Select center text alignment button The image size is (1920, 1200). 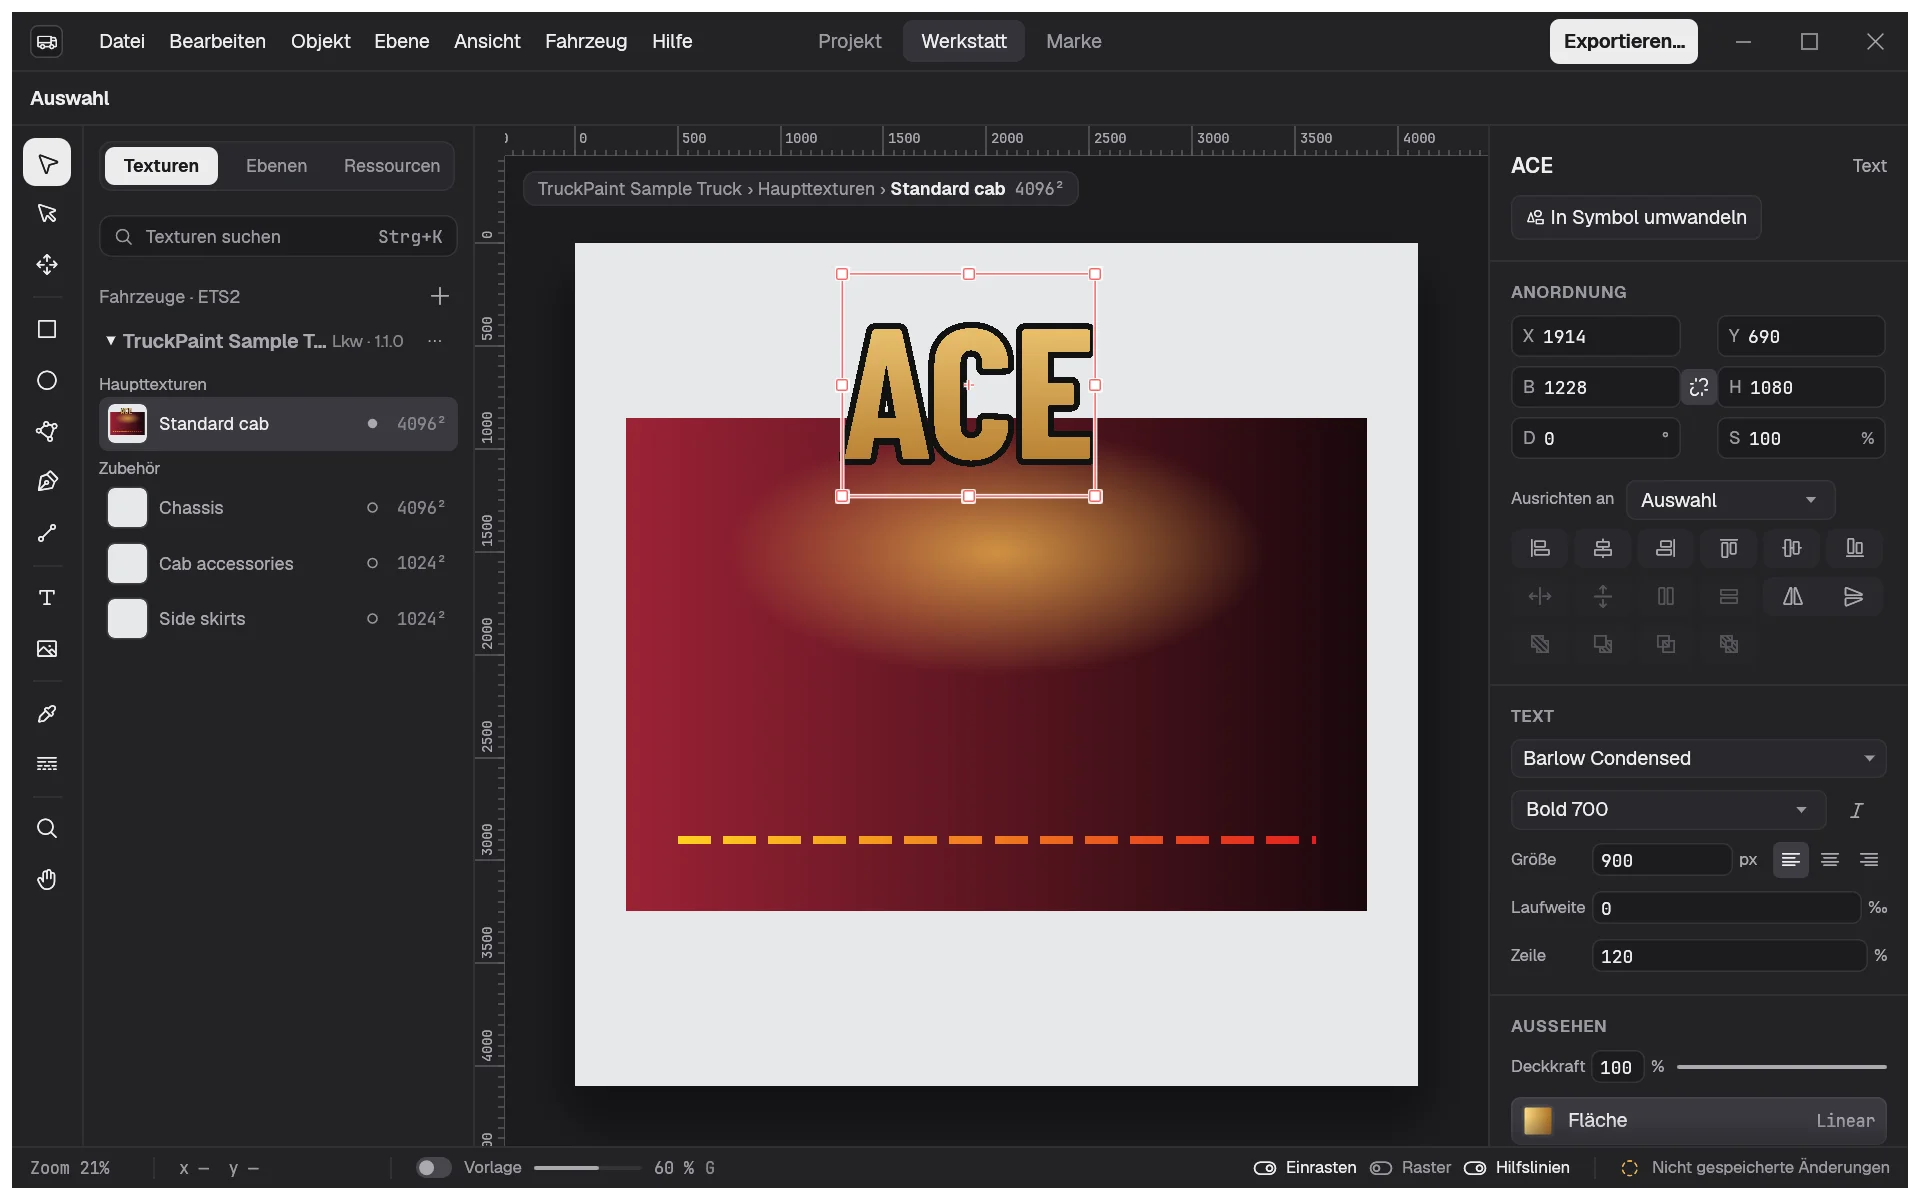click(1830, 860)
